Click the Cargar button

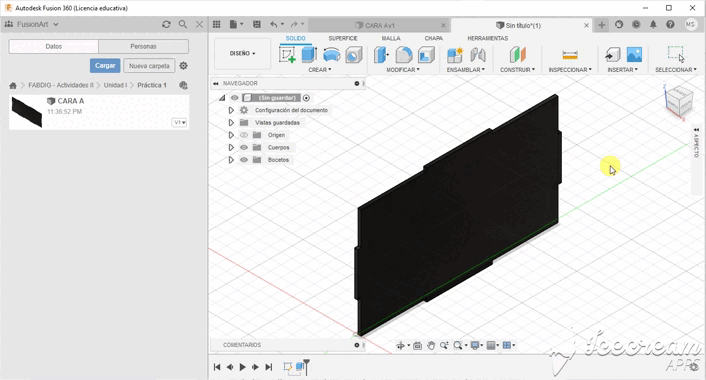point(105,66)
